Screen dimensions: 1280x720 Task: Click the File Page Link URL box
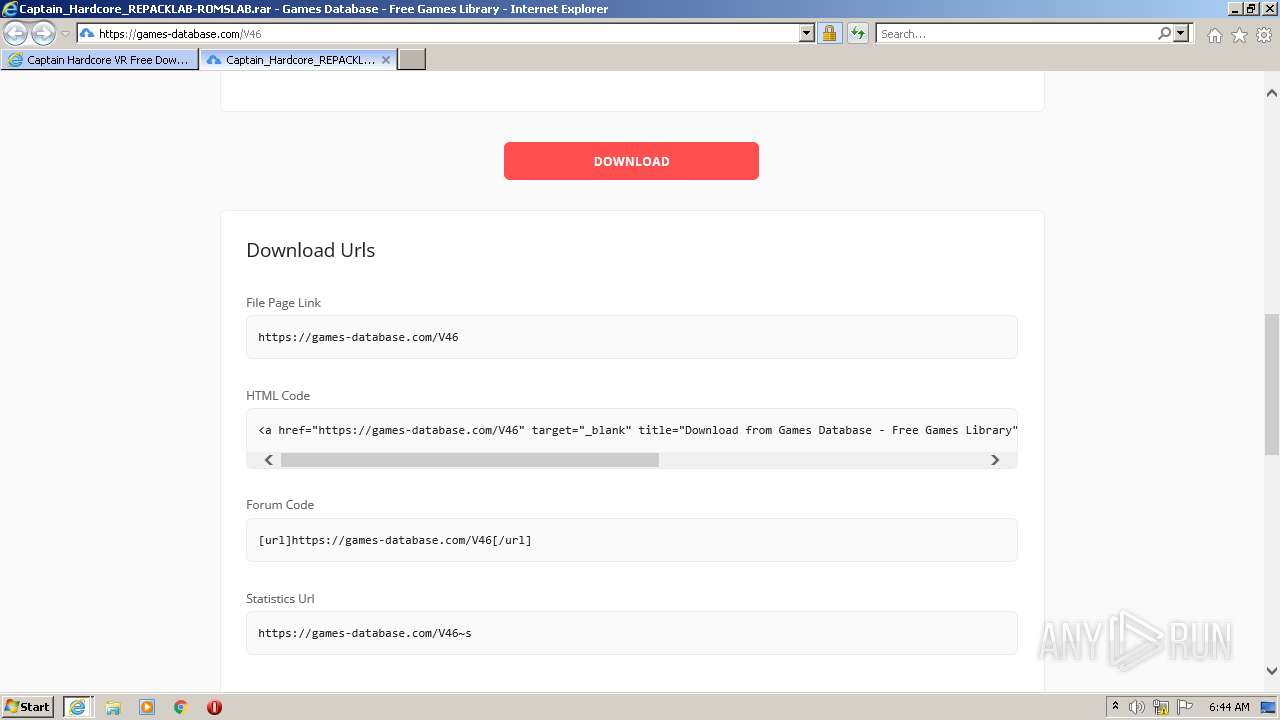click(632, 337)
